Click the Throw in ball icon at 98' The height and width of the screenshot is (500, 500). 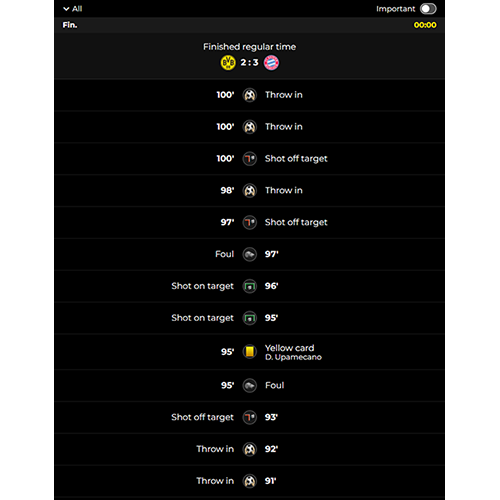(250, 191)
